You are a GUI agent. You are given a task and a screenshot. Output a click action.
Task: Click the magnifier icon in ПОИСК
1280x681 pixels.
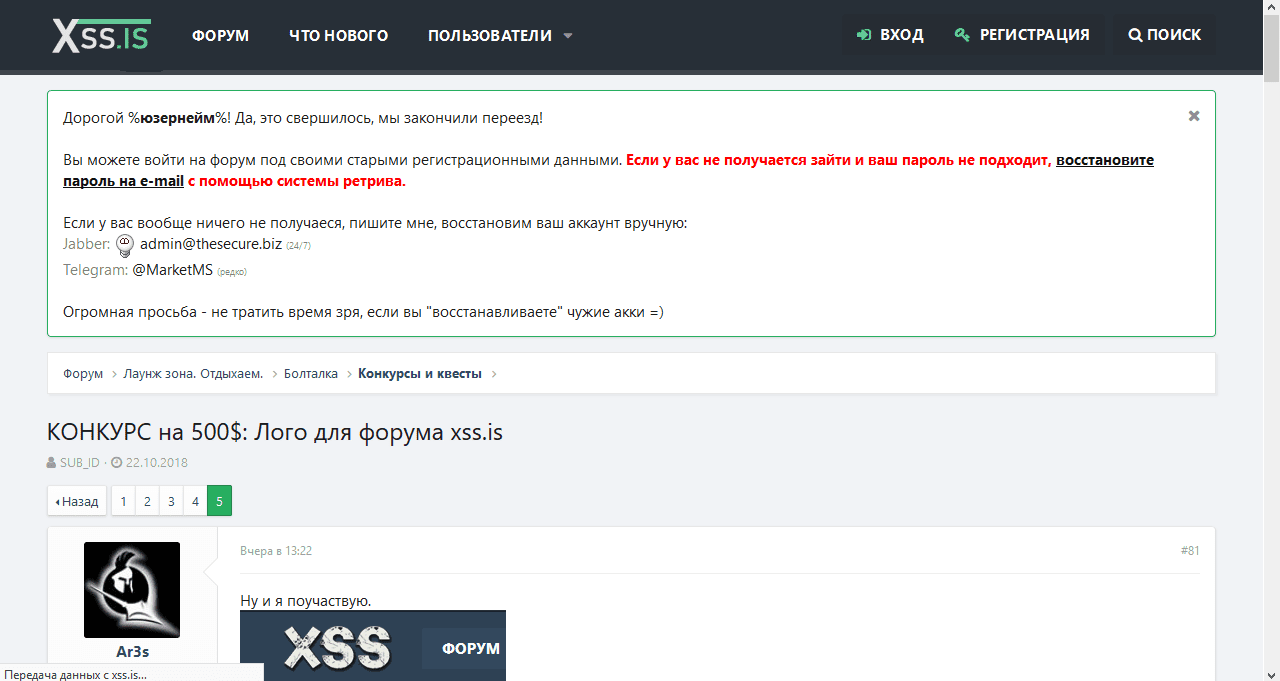[x=1135, y=34]
